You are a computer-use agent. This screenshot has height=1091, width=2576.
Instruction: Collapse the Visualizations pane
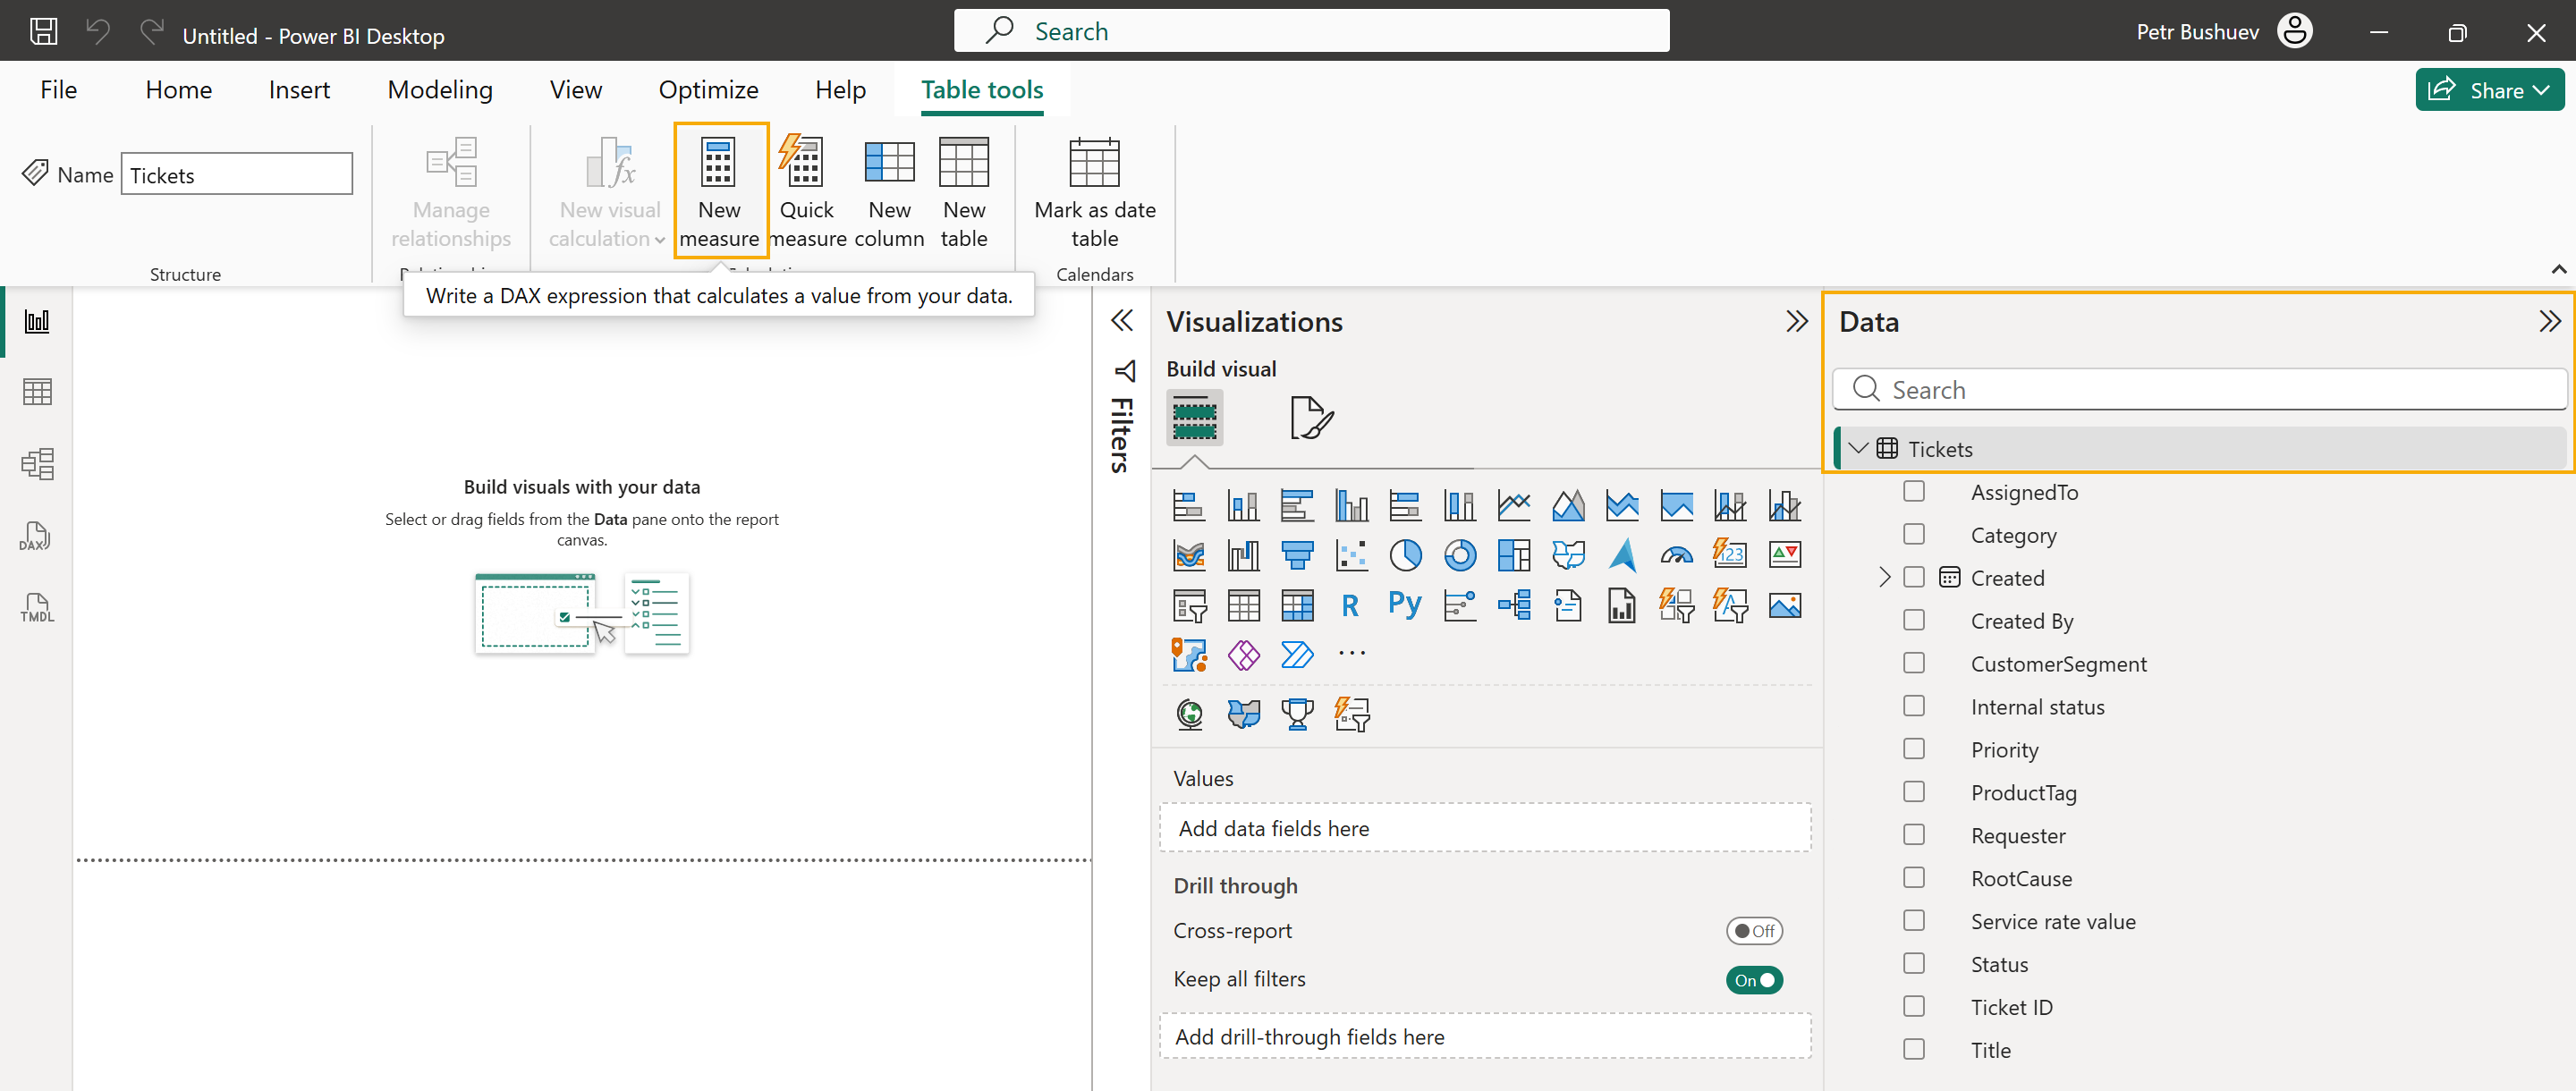1796,321
